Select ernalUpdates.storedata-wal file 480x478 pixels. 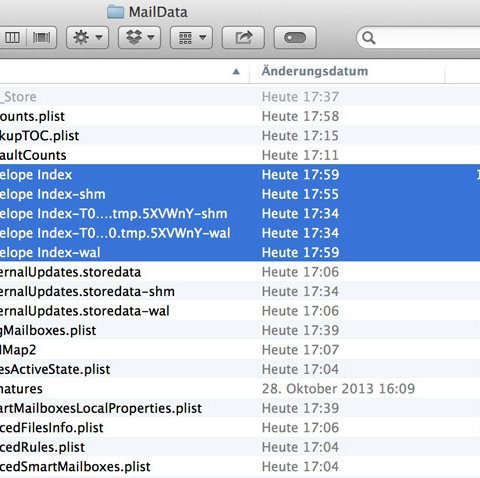pos(240,311)
